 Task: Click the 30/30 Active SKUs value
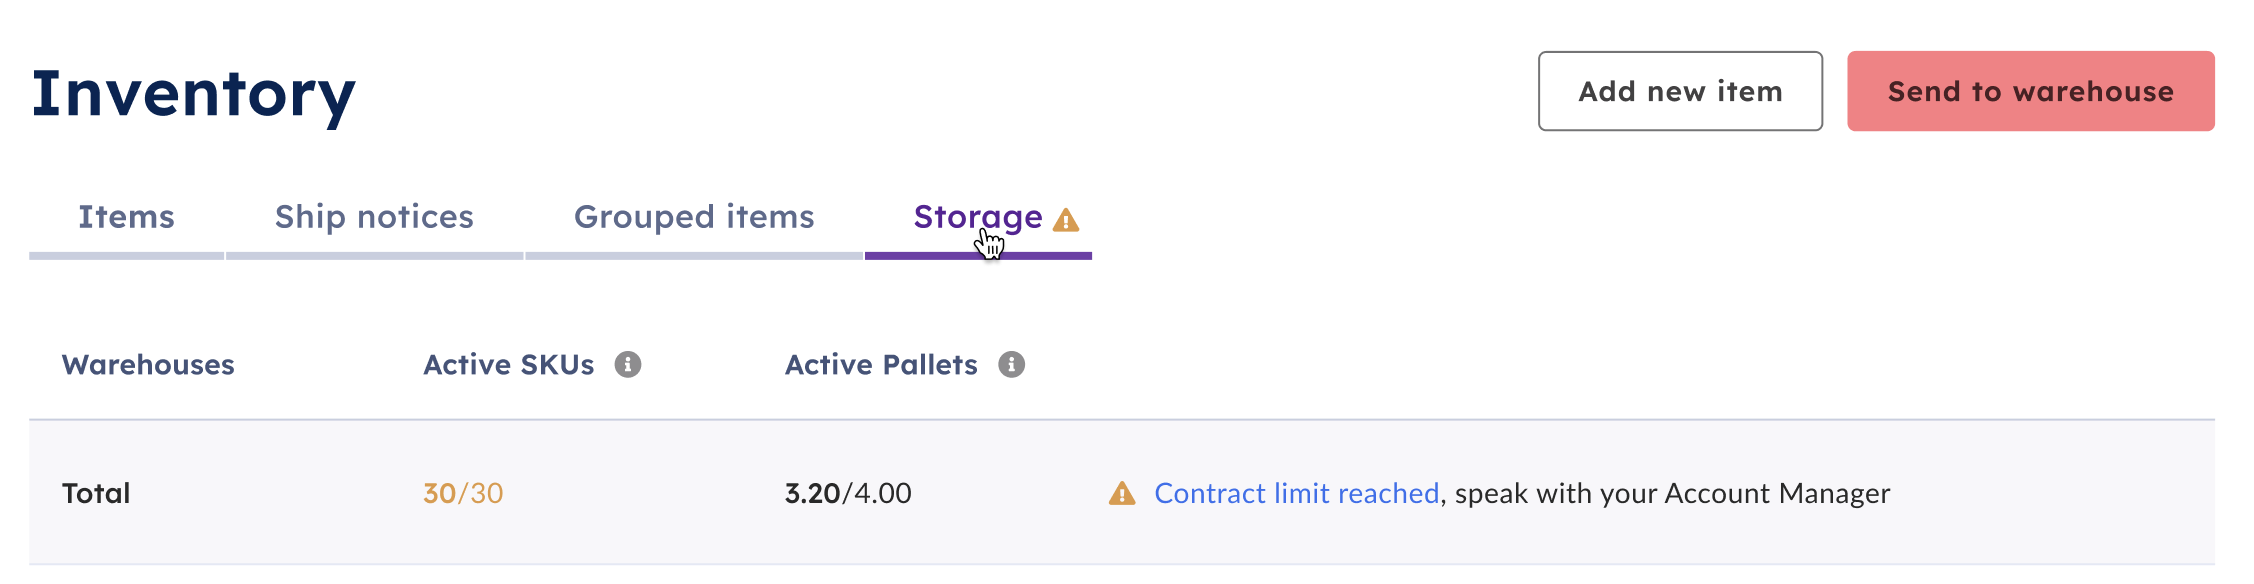coord(463,493)
